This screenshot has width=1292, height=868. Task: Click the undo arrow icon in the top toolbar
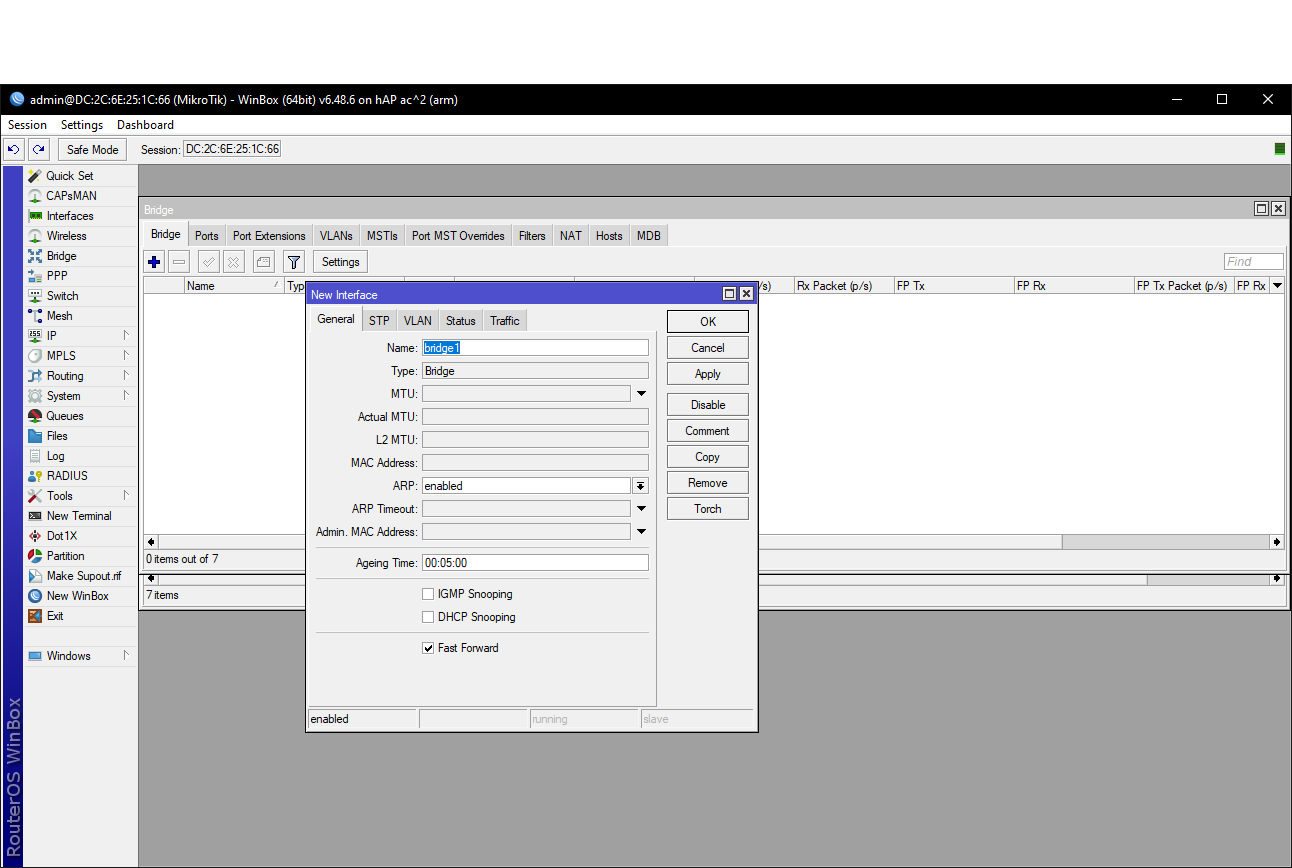point(14,150)
